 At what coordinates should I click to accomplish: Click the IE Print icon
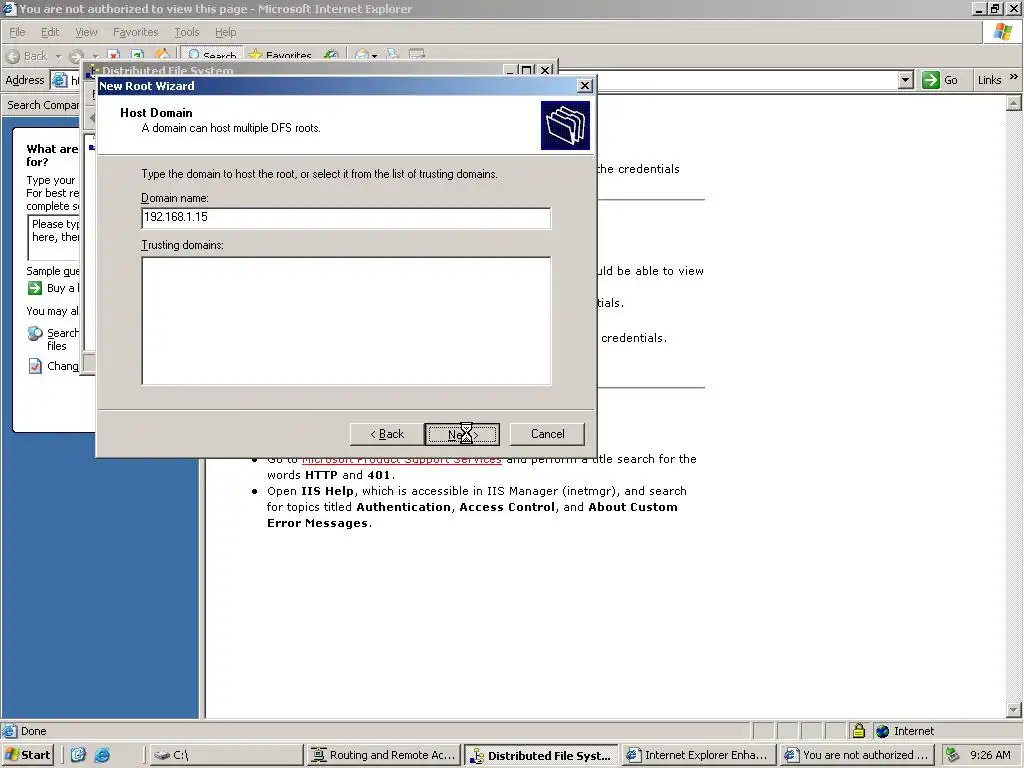[392, 56]
